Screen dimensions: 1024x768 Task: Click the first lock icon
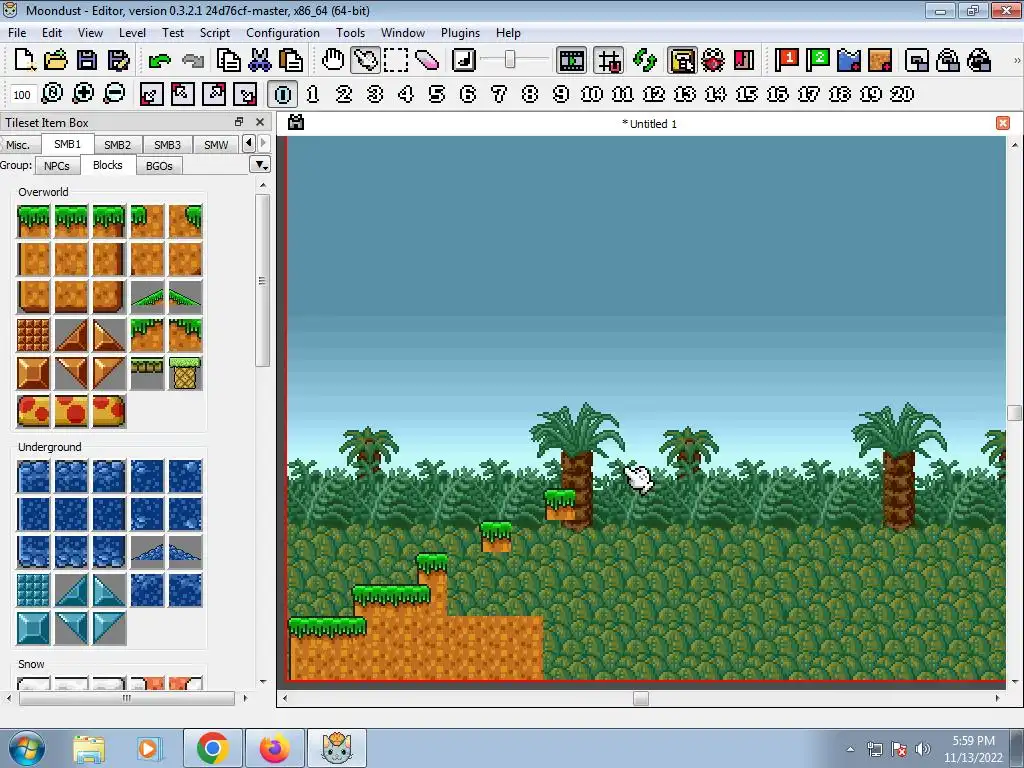click(x=948, y=60)
